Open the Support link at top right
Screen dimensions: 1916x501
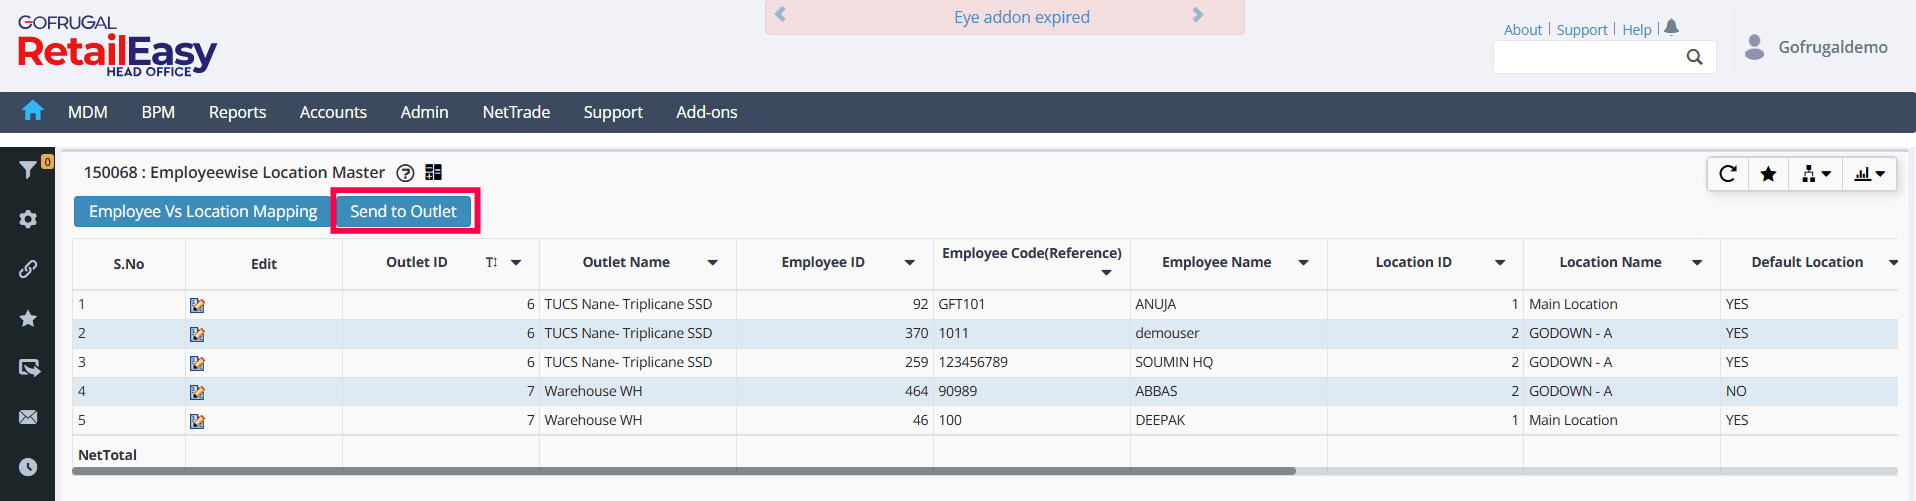click(x=1582, y=30)
